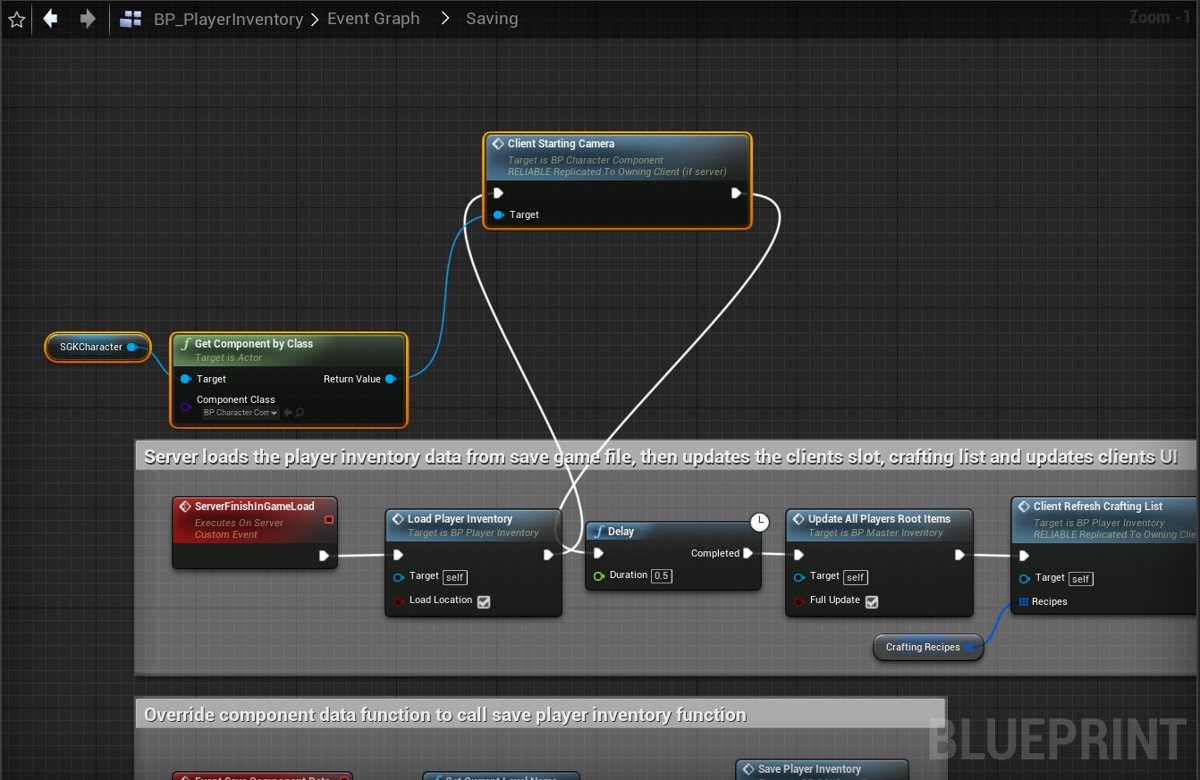The height and width of the screenshot is (780, 1200).
Task: Click the blueprint graph icon beside BP_PlayerInventory
Action: pos(130,19)
